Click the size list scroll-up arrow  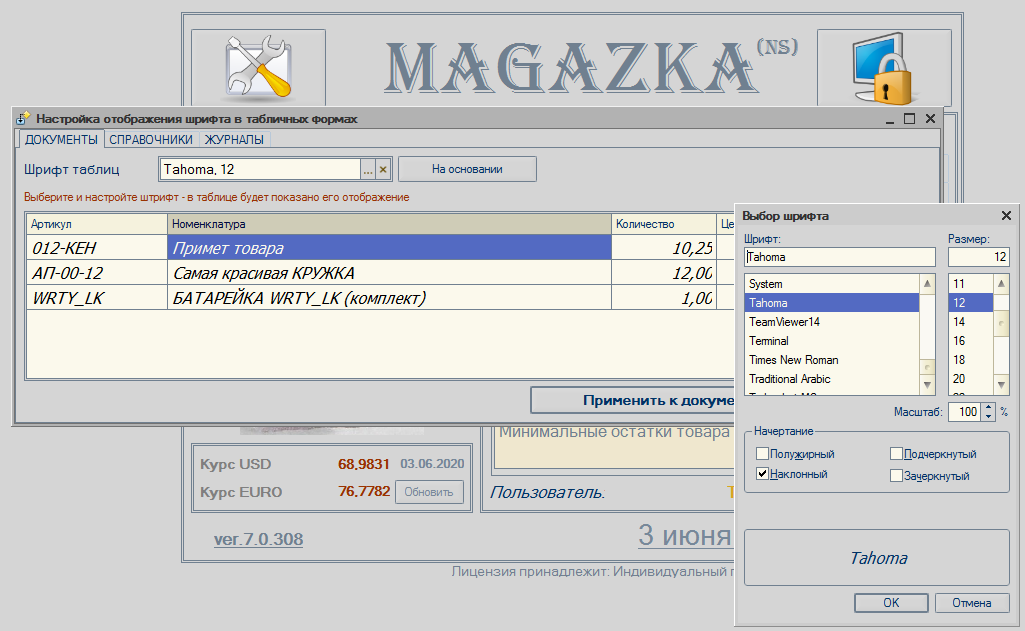1001,284
